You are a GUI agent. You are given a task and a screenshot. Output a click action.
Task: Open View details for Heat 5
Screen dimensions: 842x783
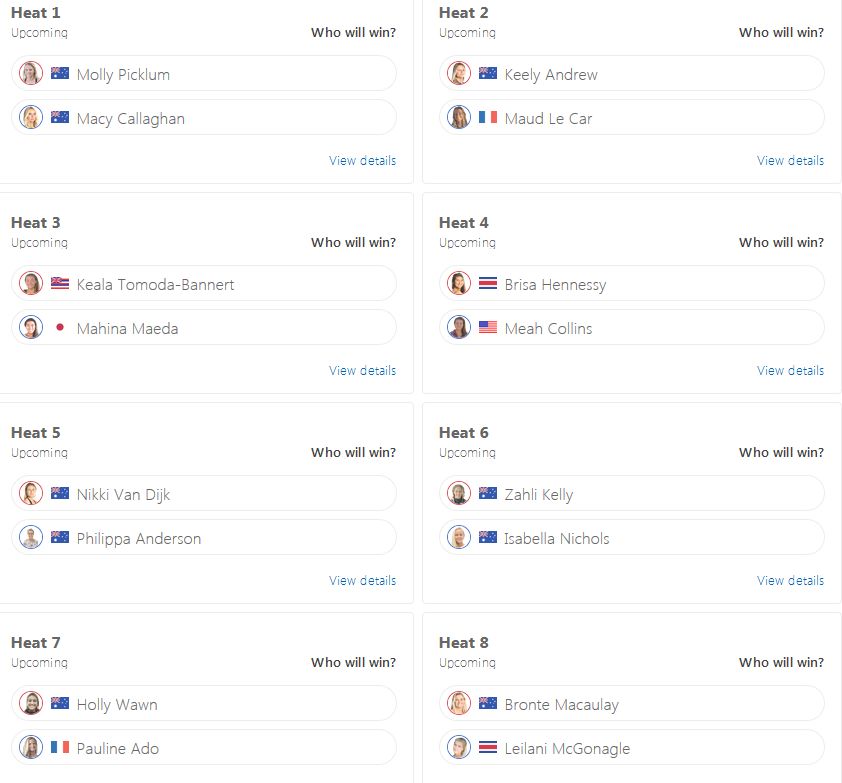(362, 581)
